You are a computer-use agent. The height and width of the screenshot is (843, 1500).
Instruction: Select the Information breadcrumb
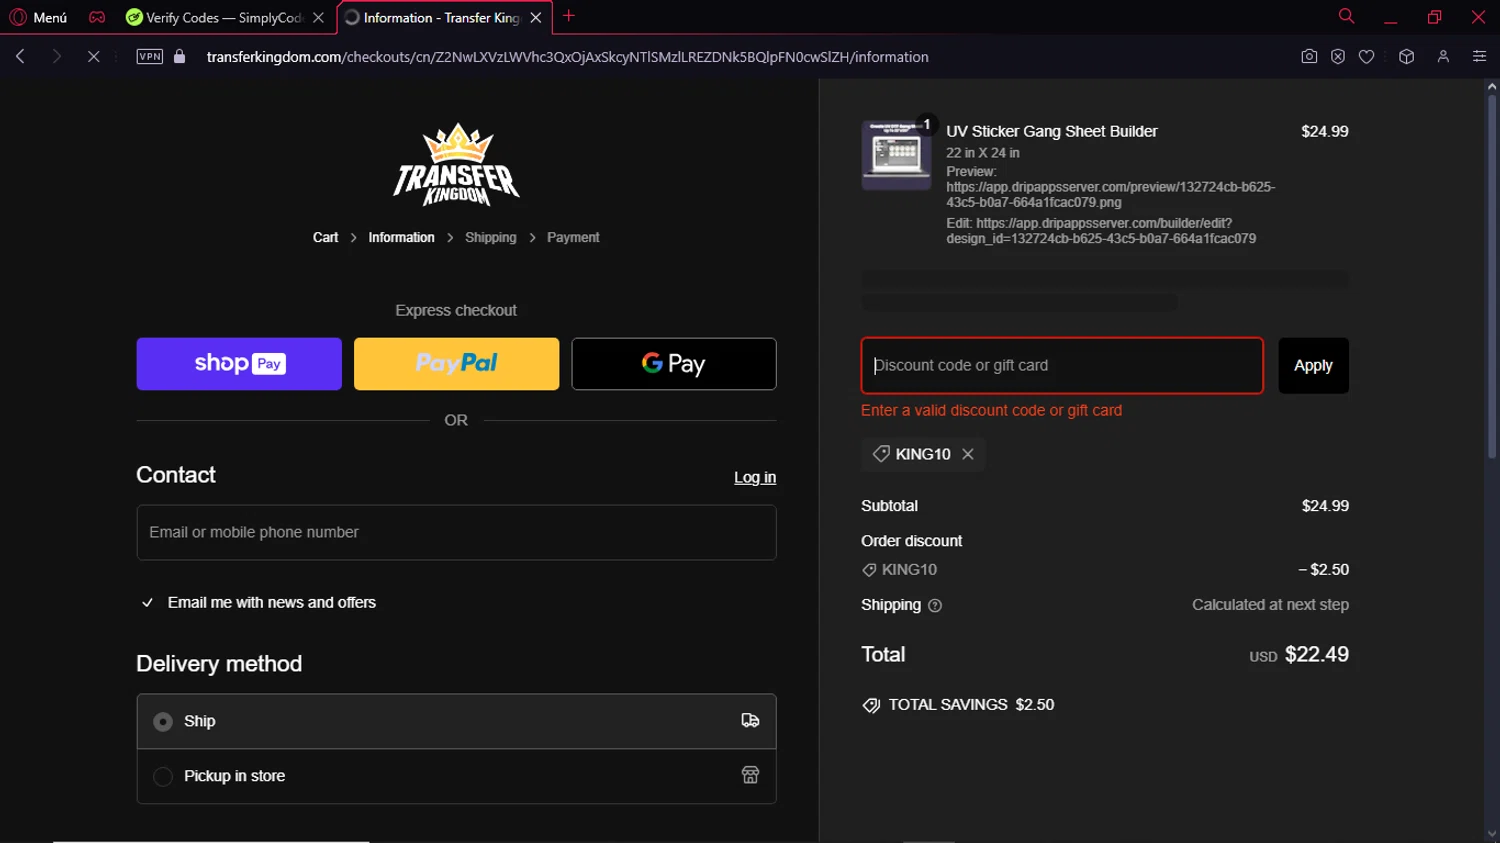coord(401,237)
